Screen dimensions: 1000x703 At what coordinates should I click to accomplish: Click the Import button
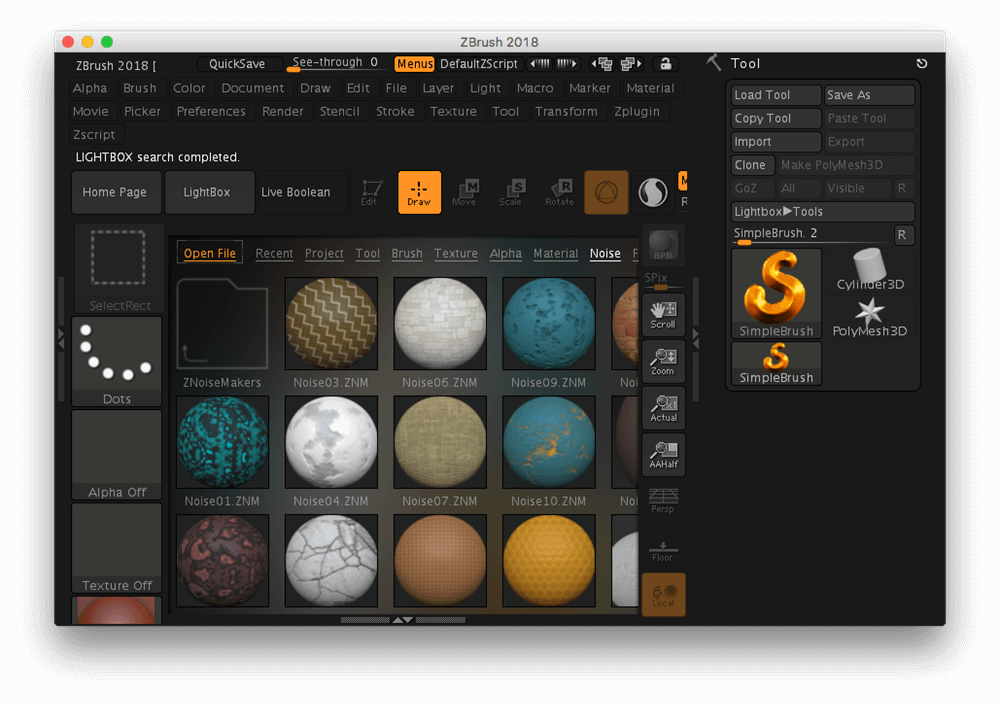pyautogui.click(x=776, y=142)
